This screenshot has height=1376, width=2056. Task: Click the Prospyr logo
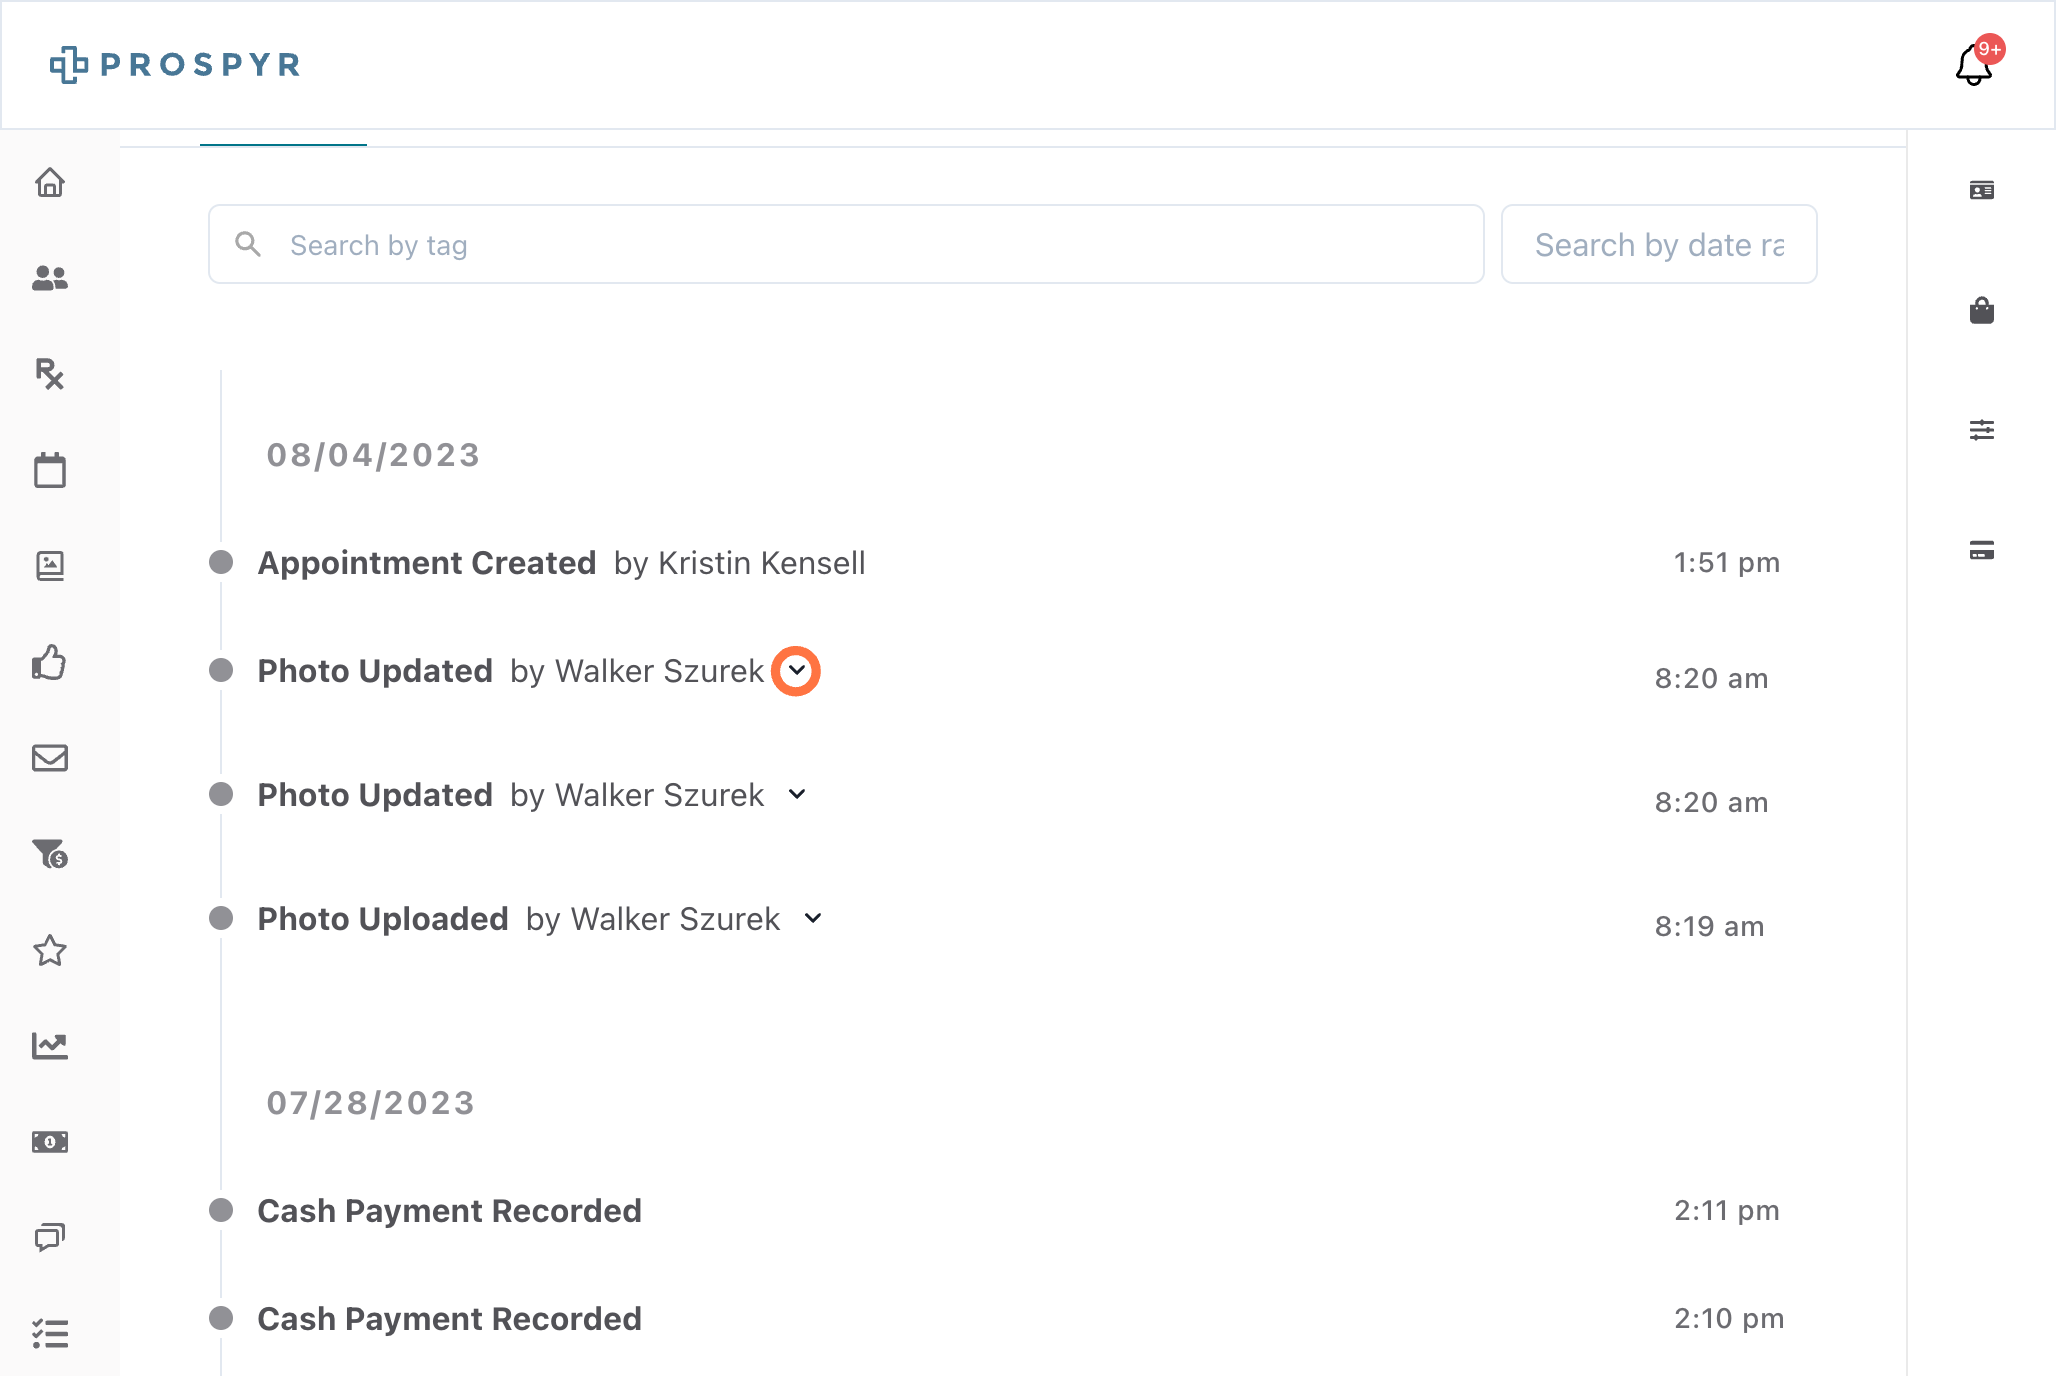coord(176,65)
